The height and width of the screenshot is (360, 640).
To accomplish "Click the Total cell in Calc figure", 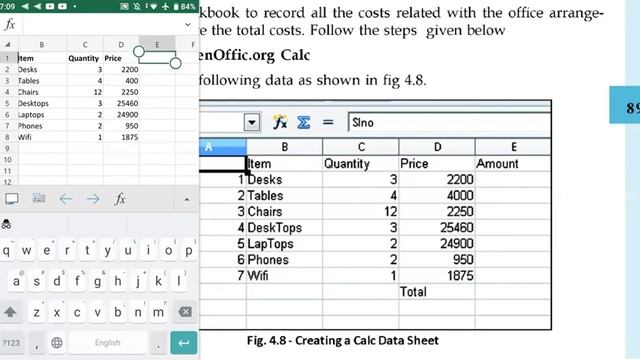I will pyautogui.click(x=437, y=292).
